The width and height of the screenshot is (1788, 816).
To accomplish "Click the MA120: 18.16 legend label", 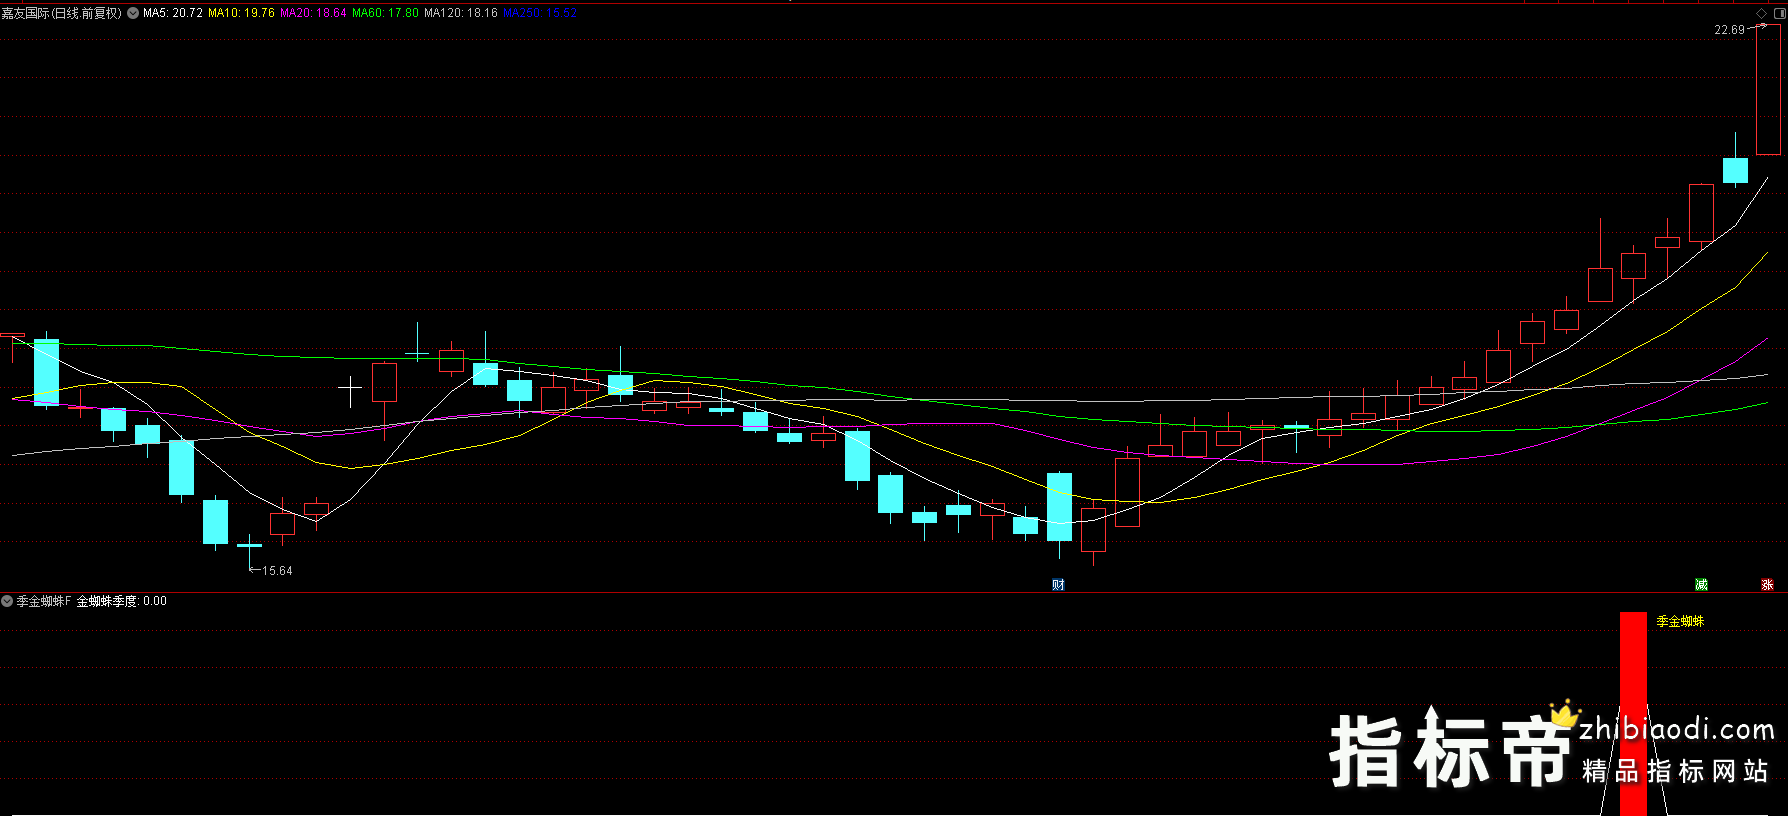I will (461, 13).
